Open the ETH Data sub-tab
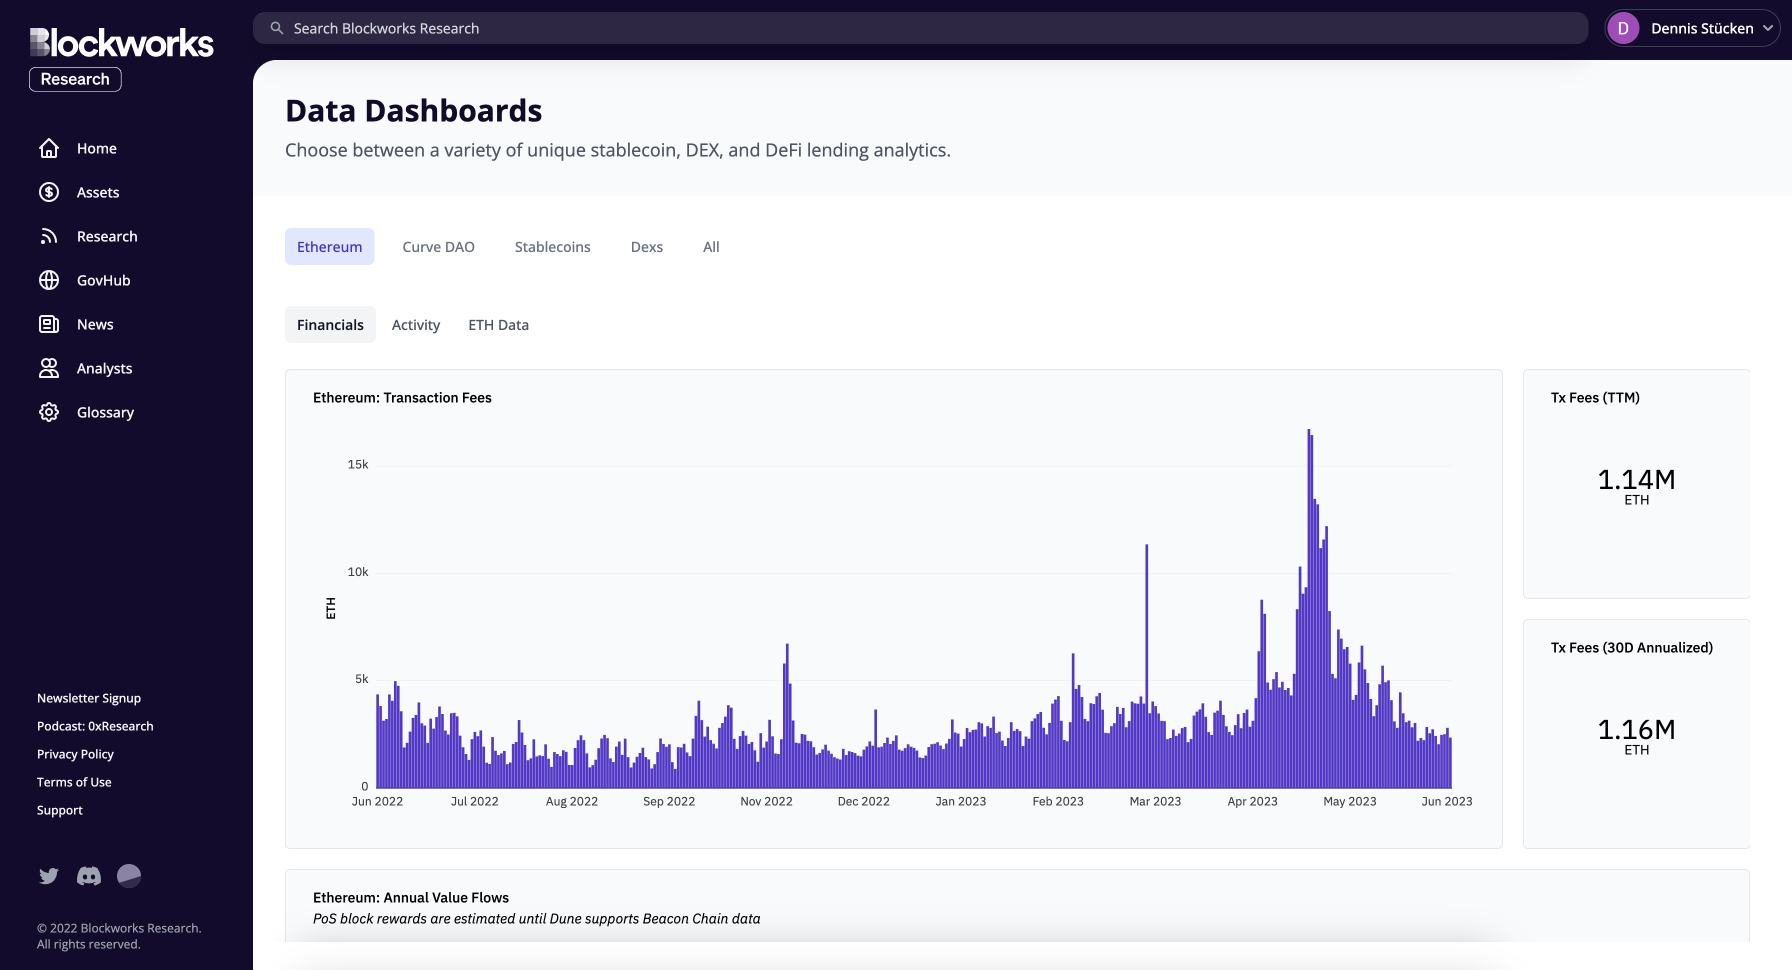This screenshot has width=1792, height=970. click(x=499, y=325)
